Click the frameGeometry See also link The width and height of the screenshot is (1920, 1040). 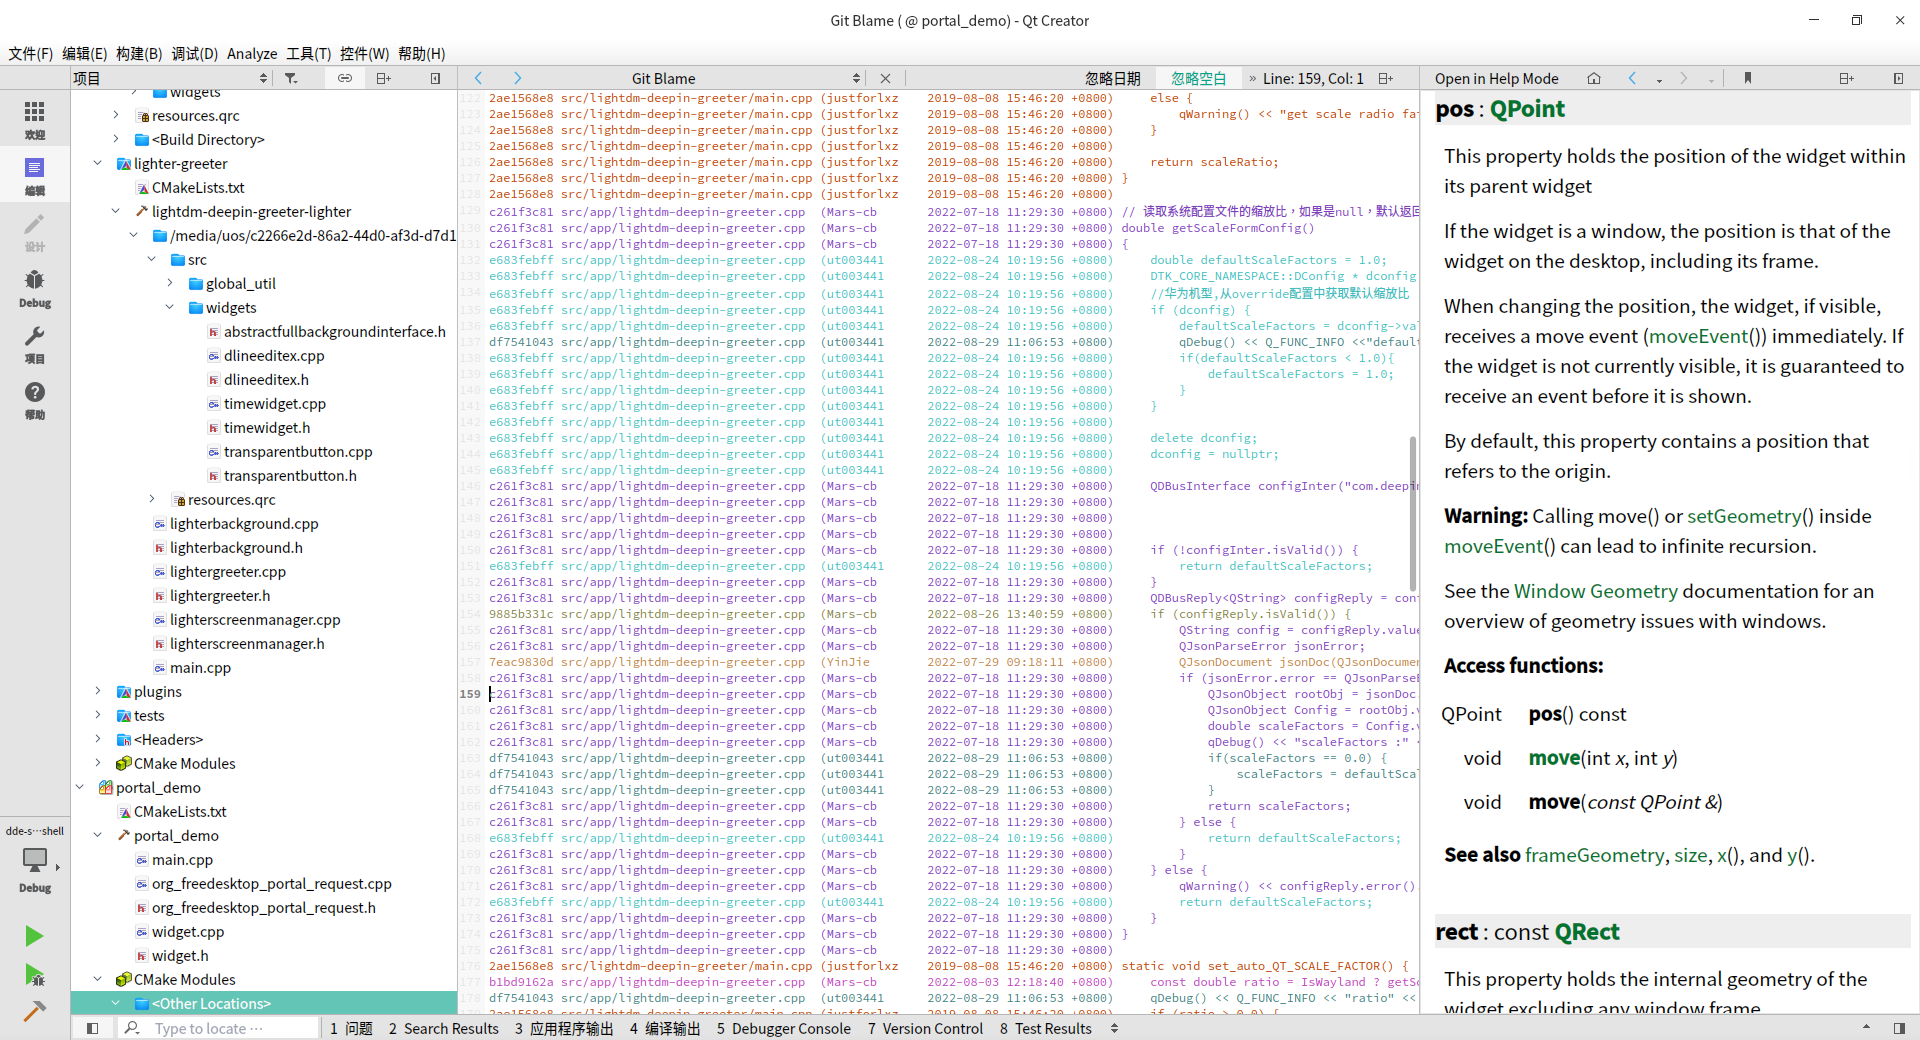[x=1594, y=855]
